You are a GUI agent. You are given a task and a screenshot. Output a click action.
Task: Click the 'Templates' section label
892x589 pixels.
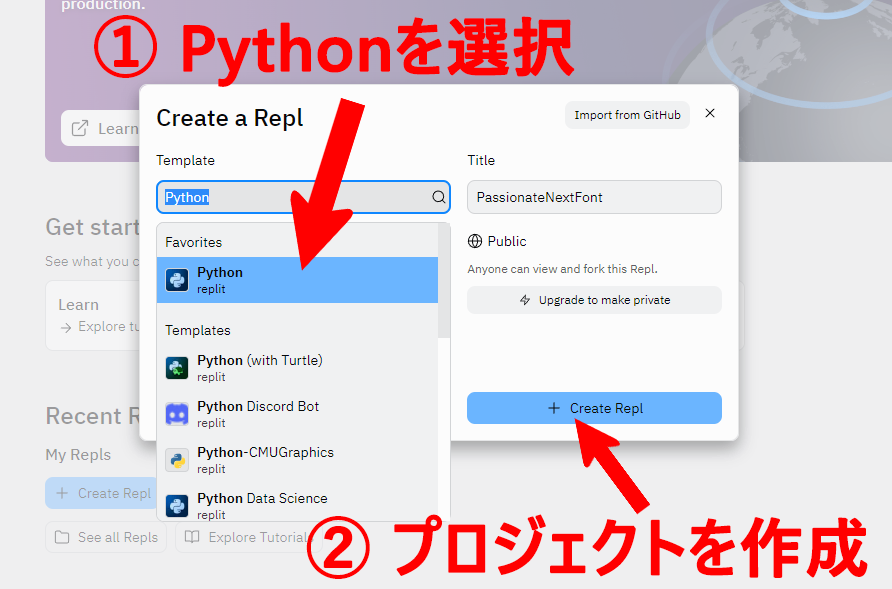click(198, 330)
